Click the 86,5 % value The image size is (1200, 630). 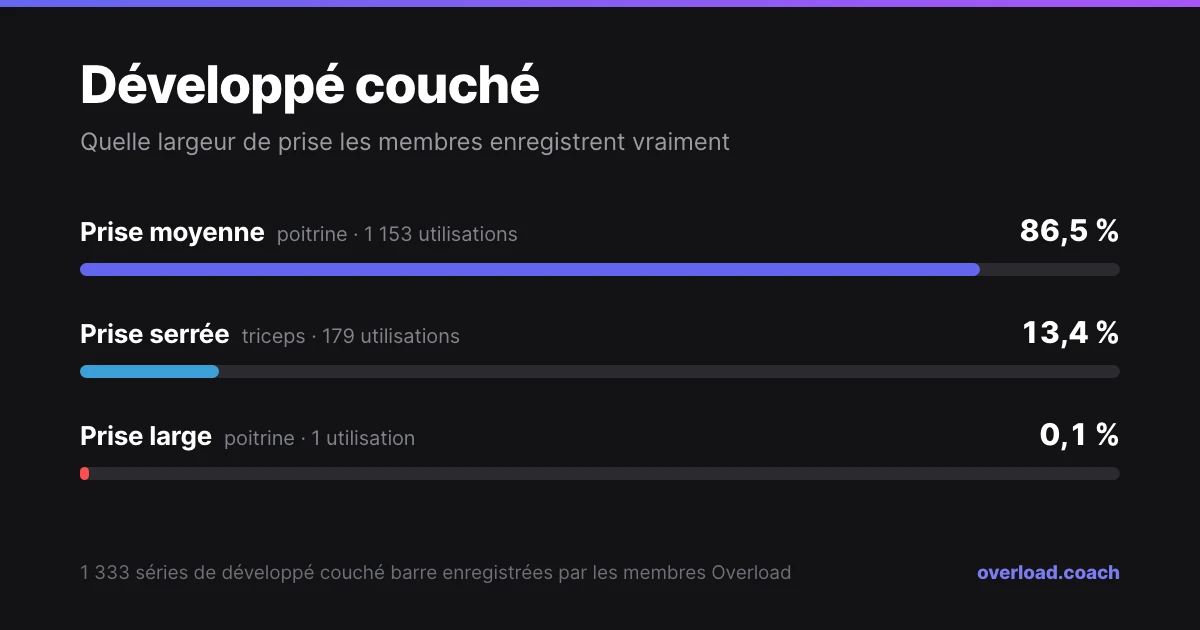(x=1069, y=231)
